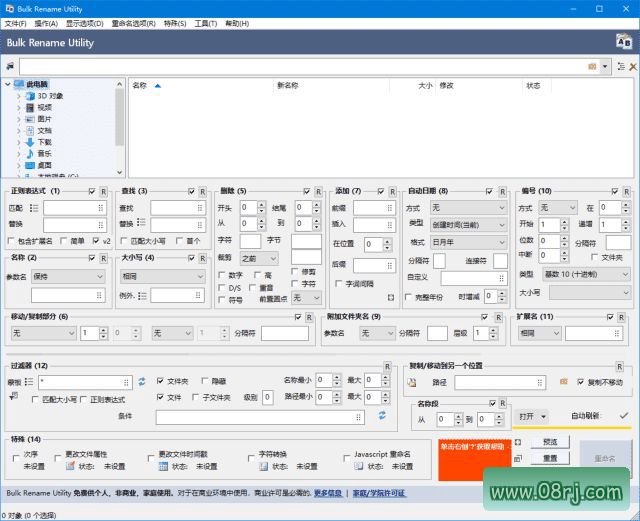Click the 字符转换 status icon
640x521 pixels.
264,466
